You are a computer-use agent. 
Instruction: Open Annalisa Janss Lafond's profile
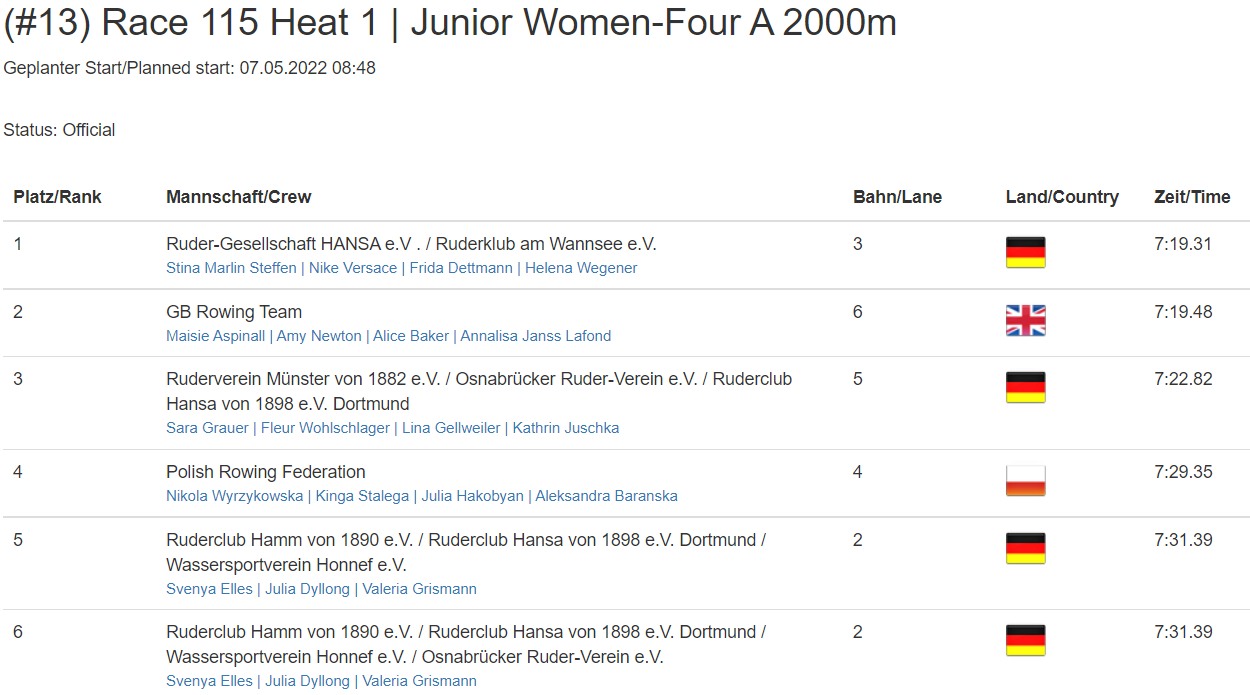point(536,336)
